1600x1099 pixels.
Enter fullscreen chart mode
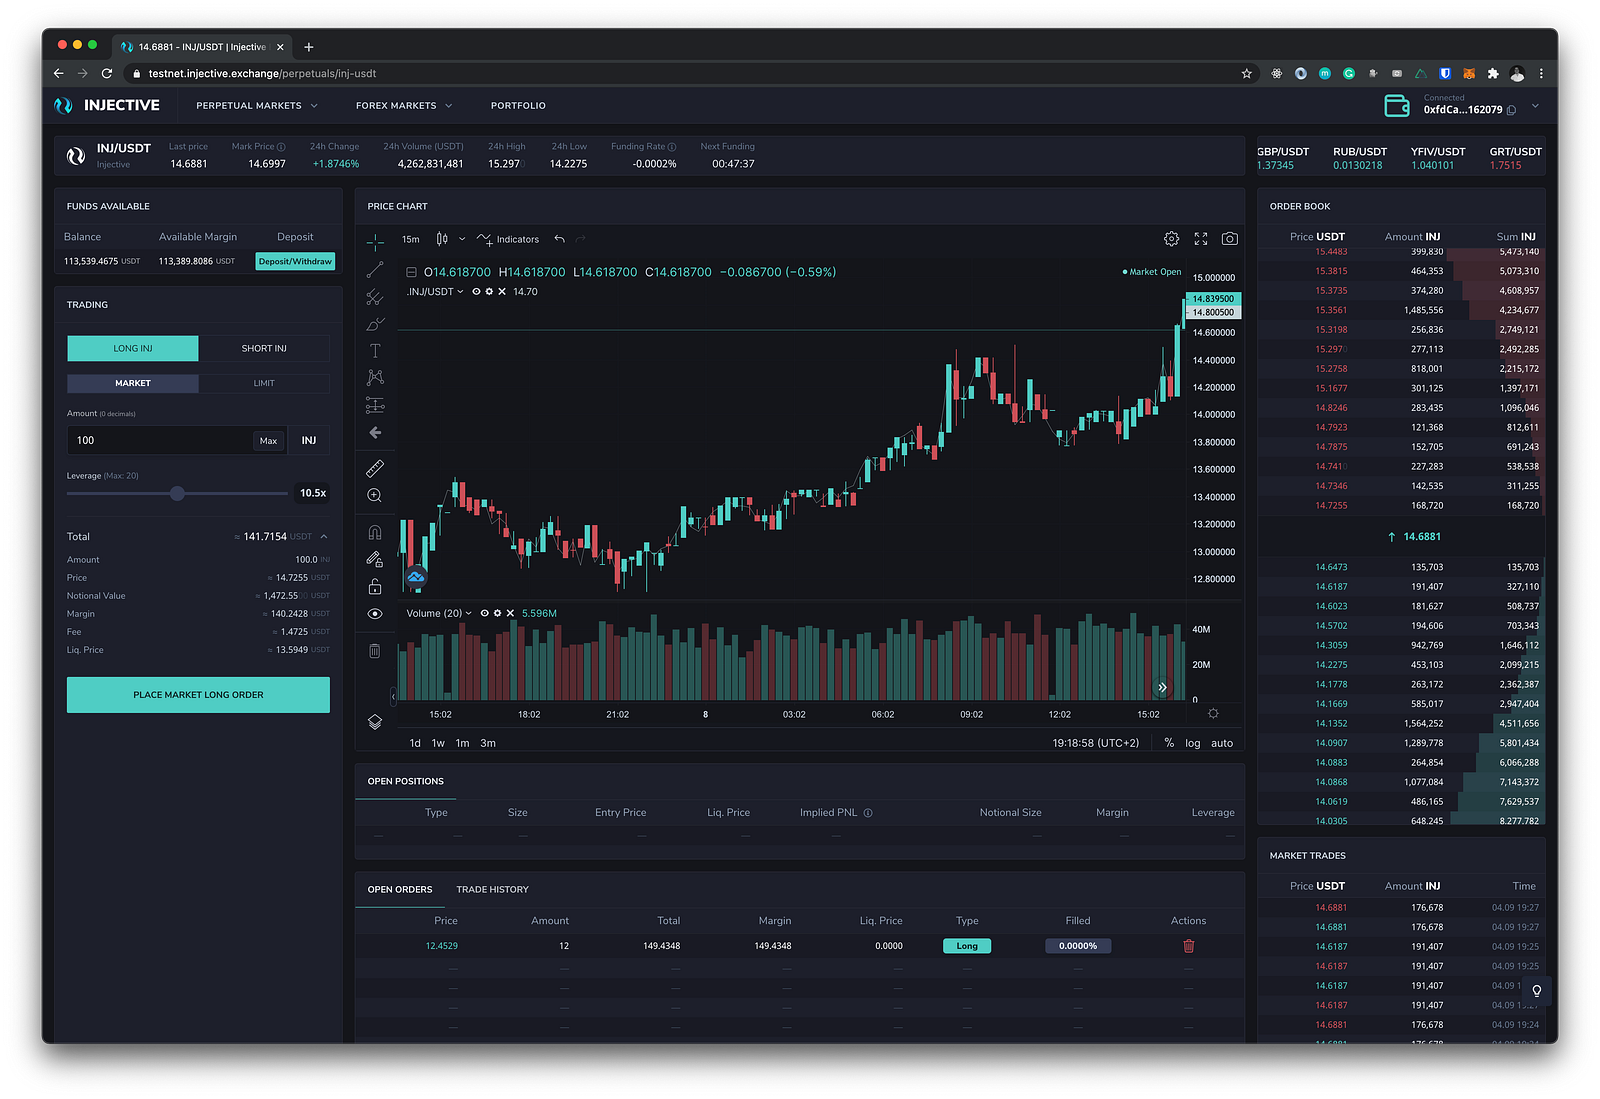coord(1201,239)
